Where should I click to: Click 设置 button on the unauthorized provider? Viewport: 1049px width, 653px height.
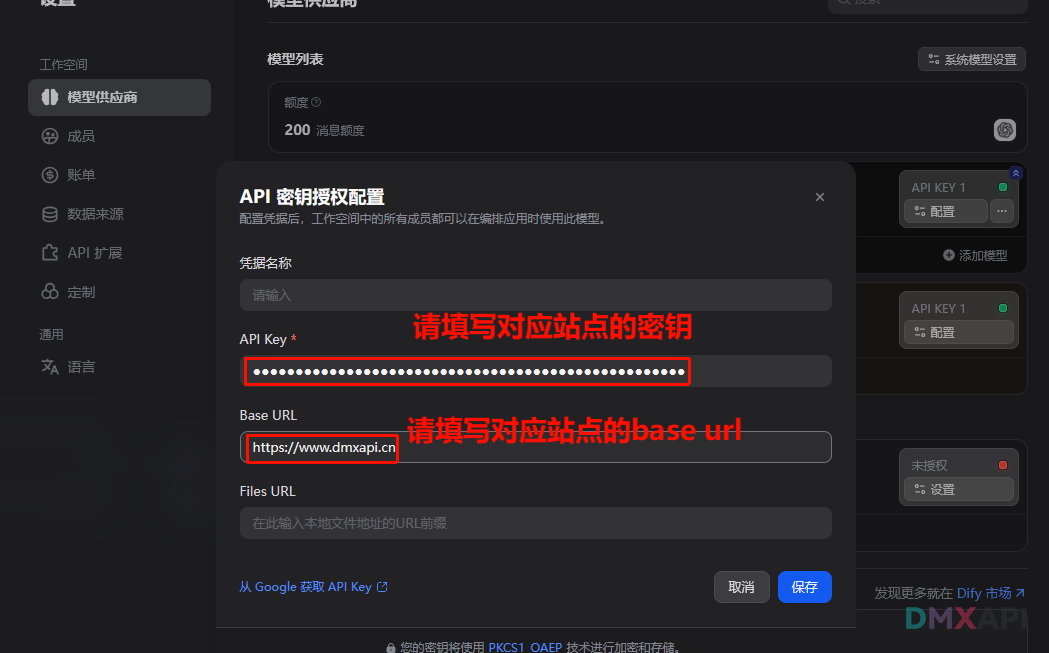[958, 489]
